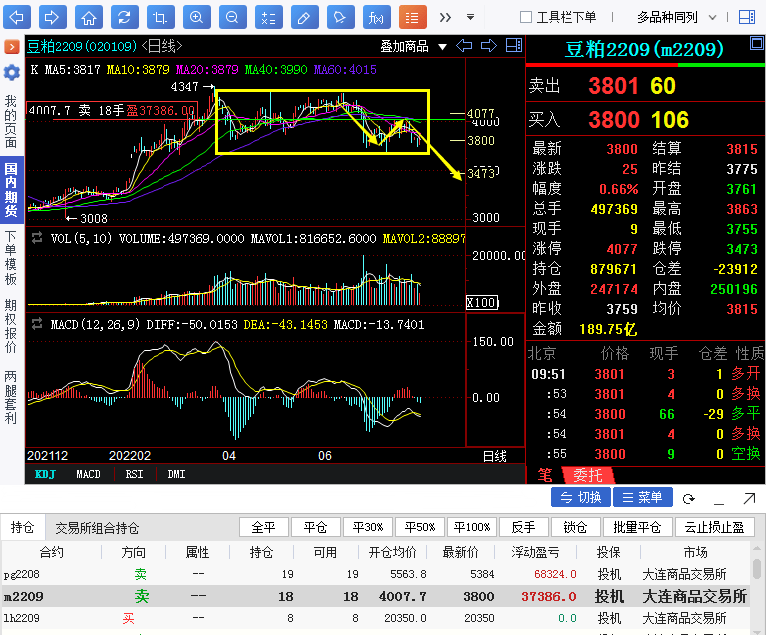Click the zoom out magnifier icon

[x=231, y=17]
